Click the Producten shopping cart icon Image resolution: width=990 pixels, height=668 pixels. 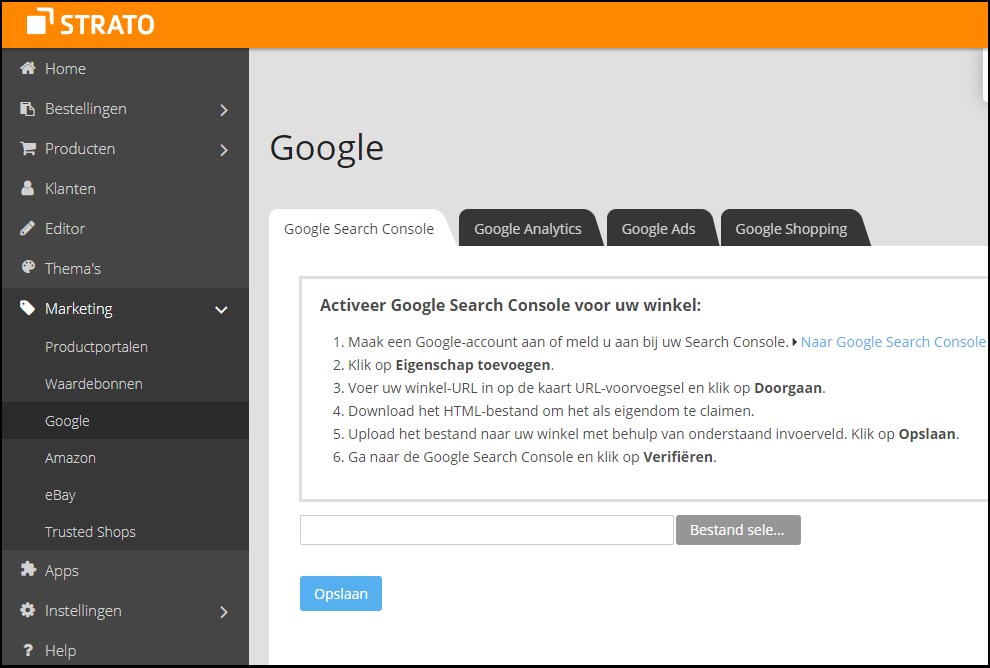[27, 148]
